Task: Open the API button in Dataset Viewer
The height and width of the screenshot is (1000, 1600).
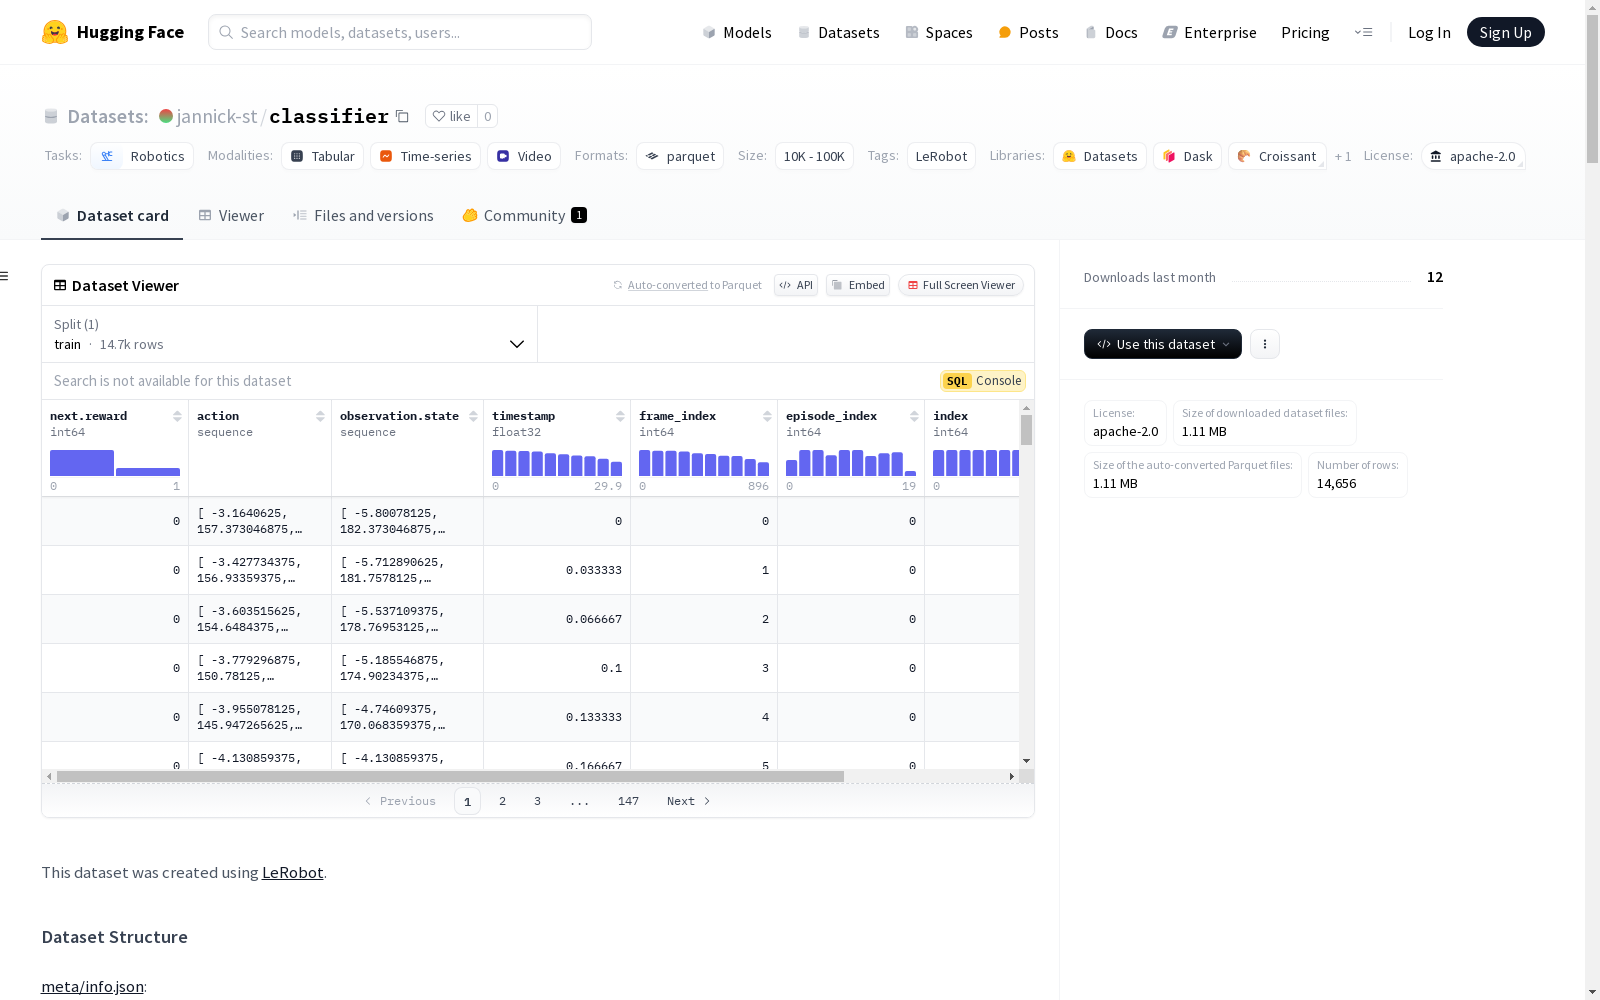Action: (796, 285)
